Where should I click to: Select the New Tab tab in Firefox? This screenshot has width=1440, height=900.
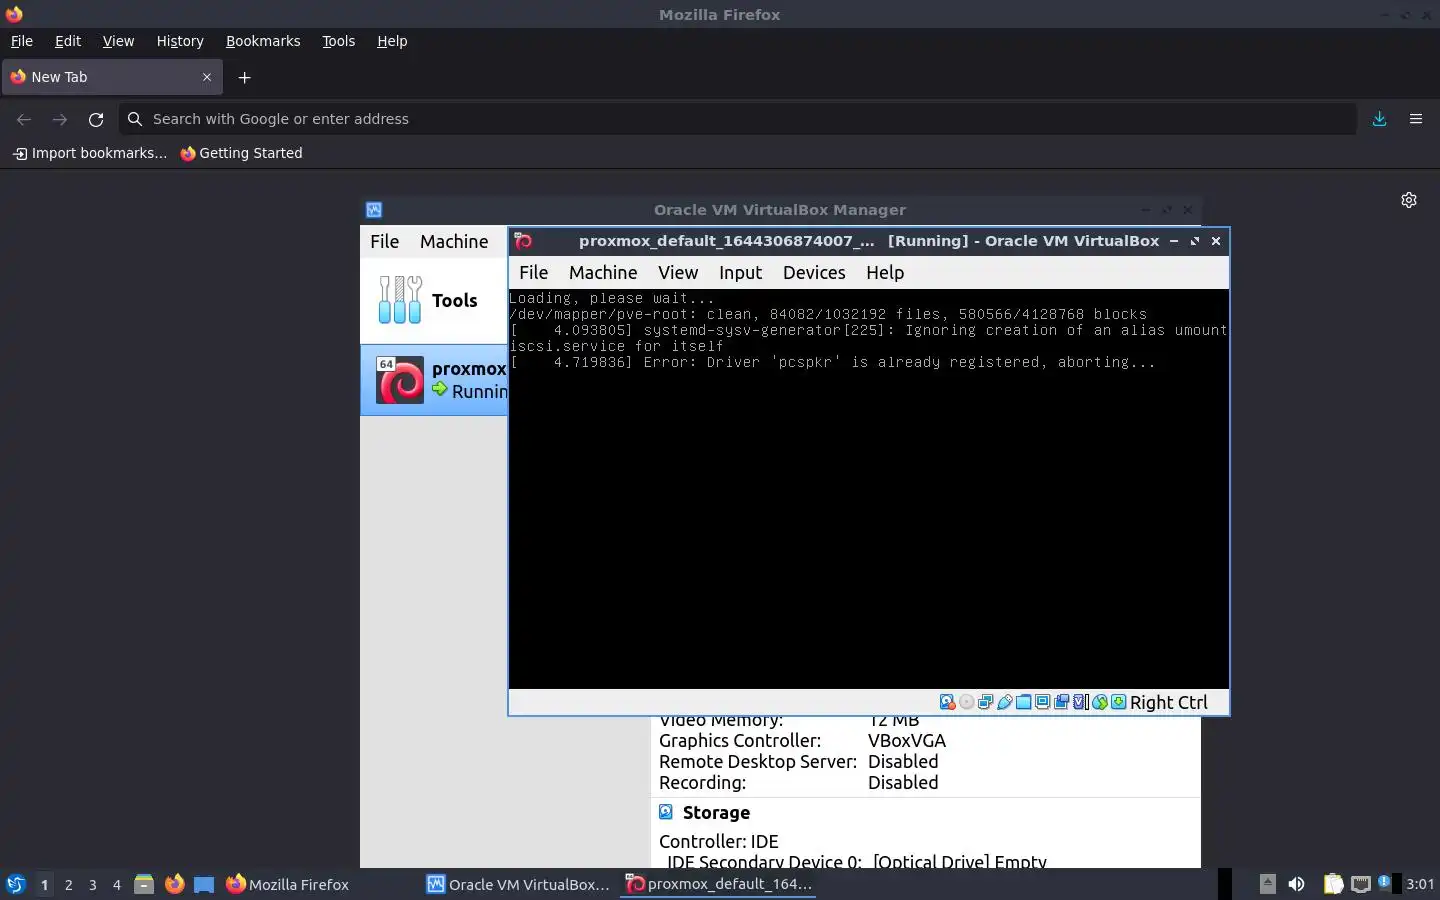[112, 77]
